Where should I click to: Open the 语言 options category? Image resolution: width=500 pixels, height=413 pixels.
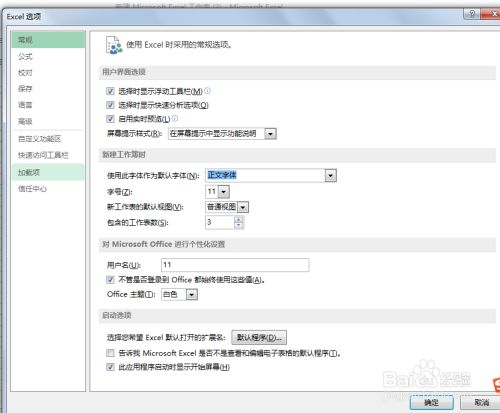point(48,105)
